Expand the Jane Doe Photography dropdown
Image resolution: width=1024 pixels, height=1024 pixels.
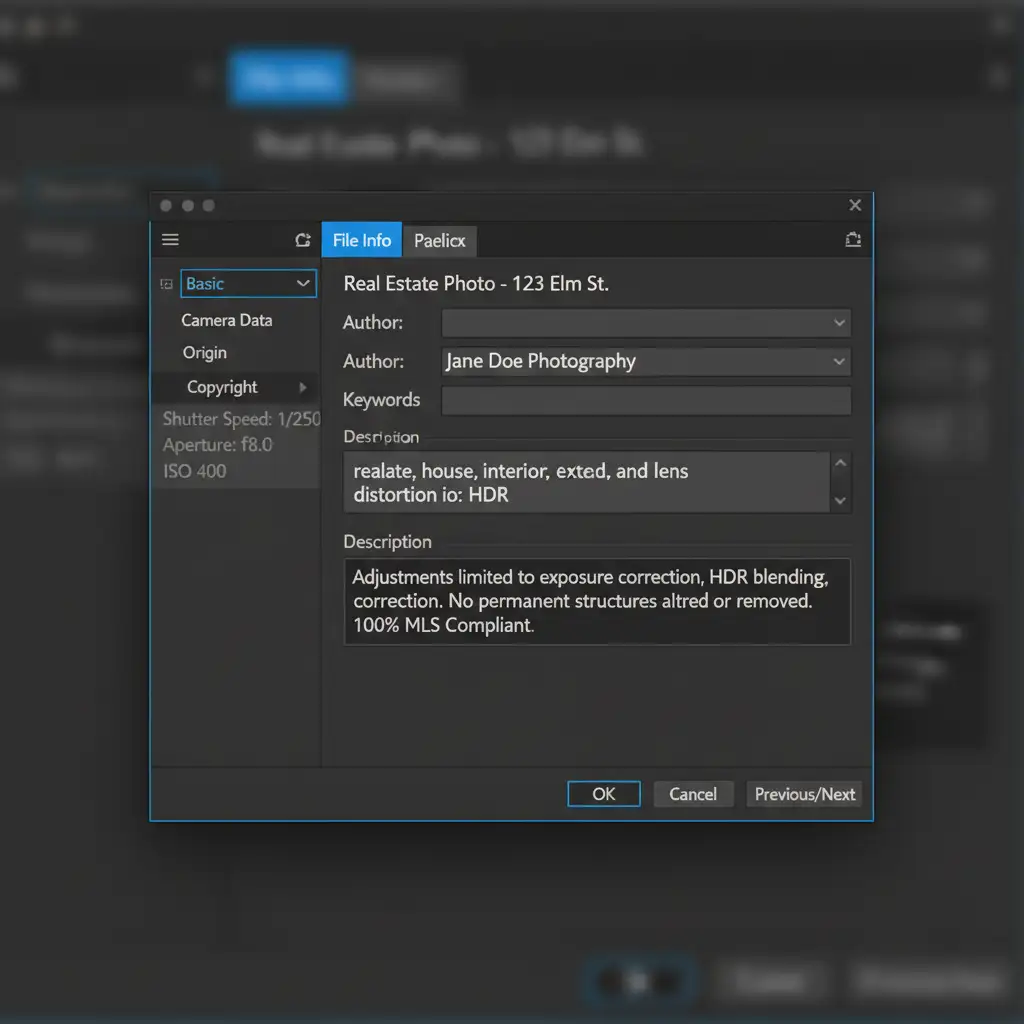pos(839,362)
